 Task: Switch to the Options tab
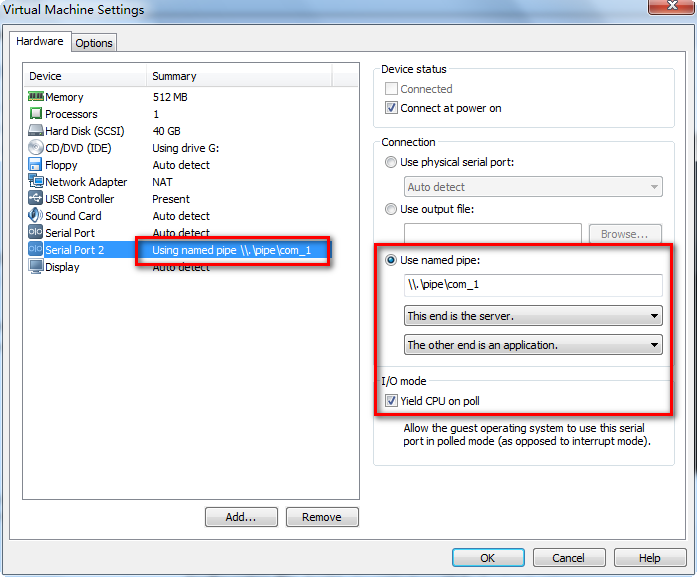[94, 43]
